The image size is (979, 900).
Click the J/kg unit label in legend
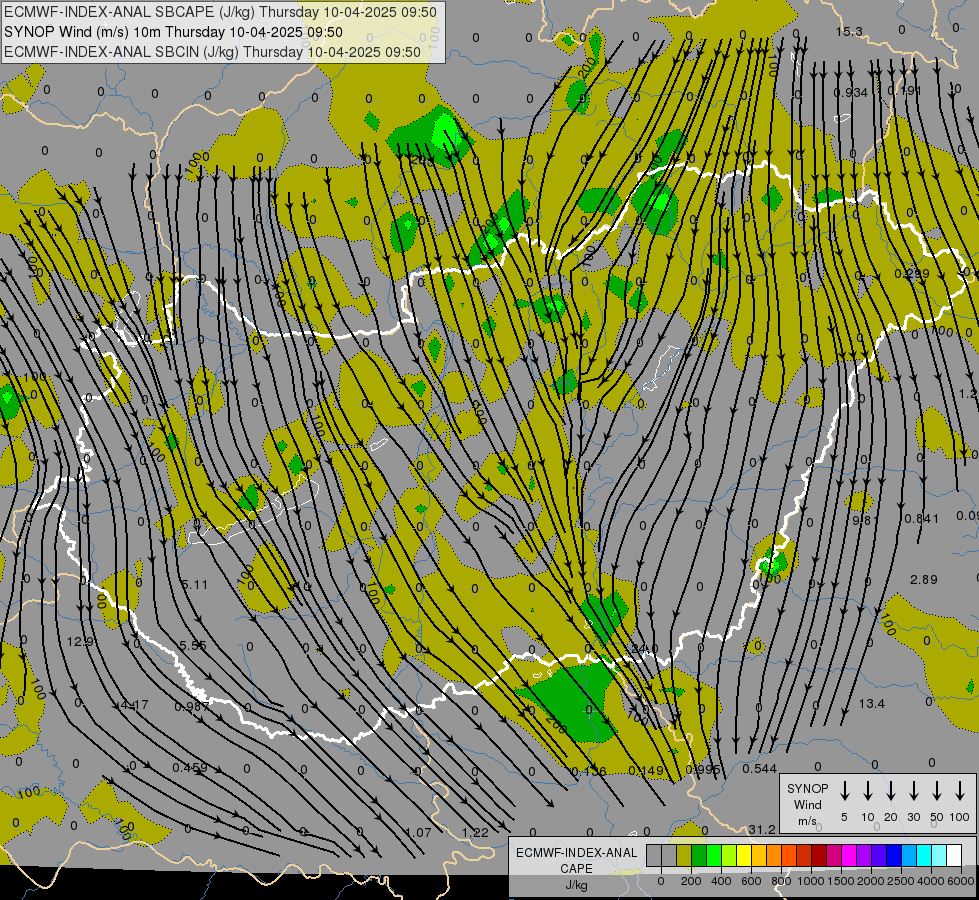click(x=576, y=885)
